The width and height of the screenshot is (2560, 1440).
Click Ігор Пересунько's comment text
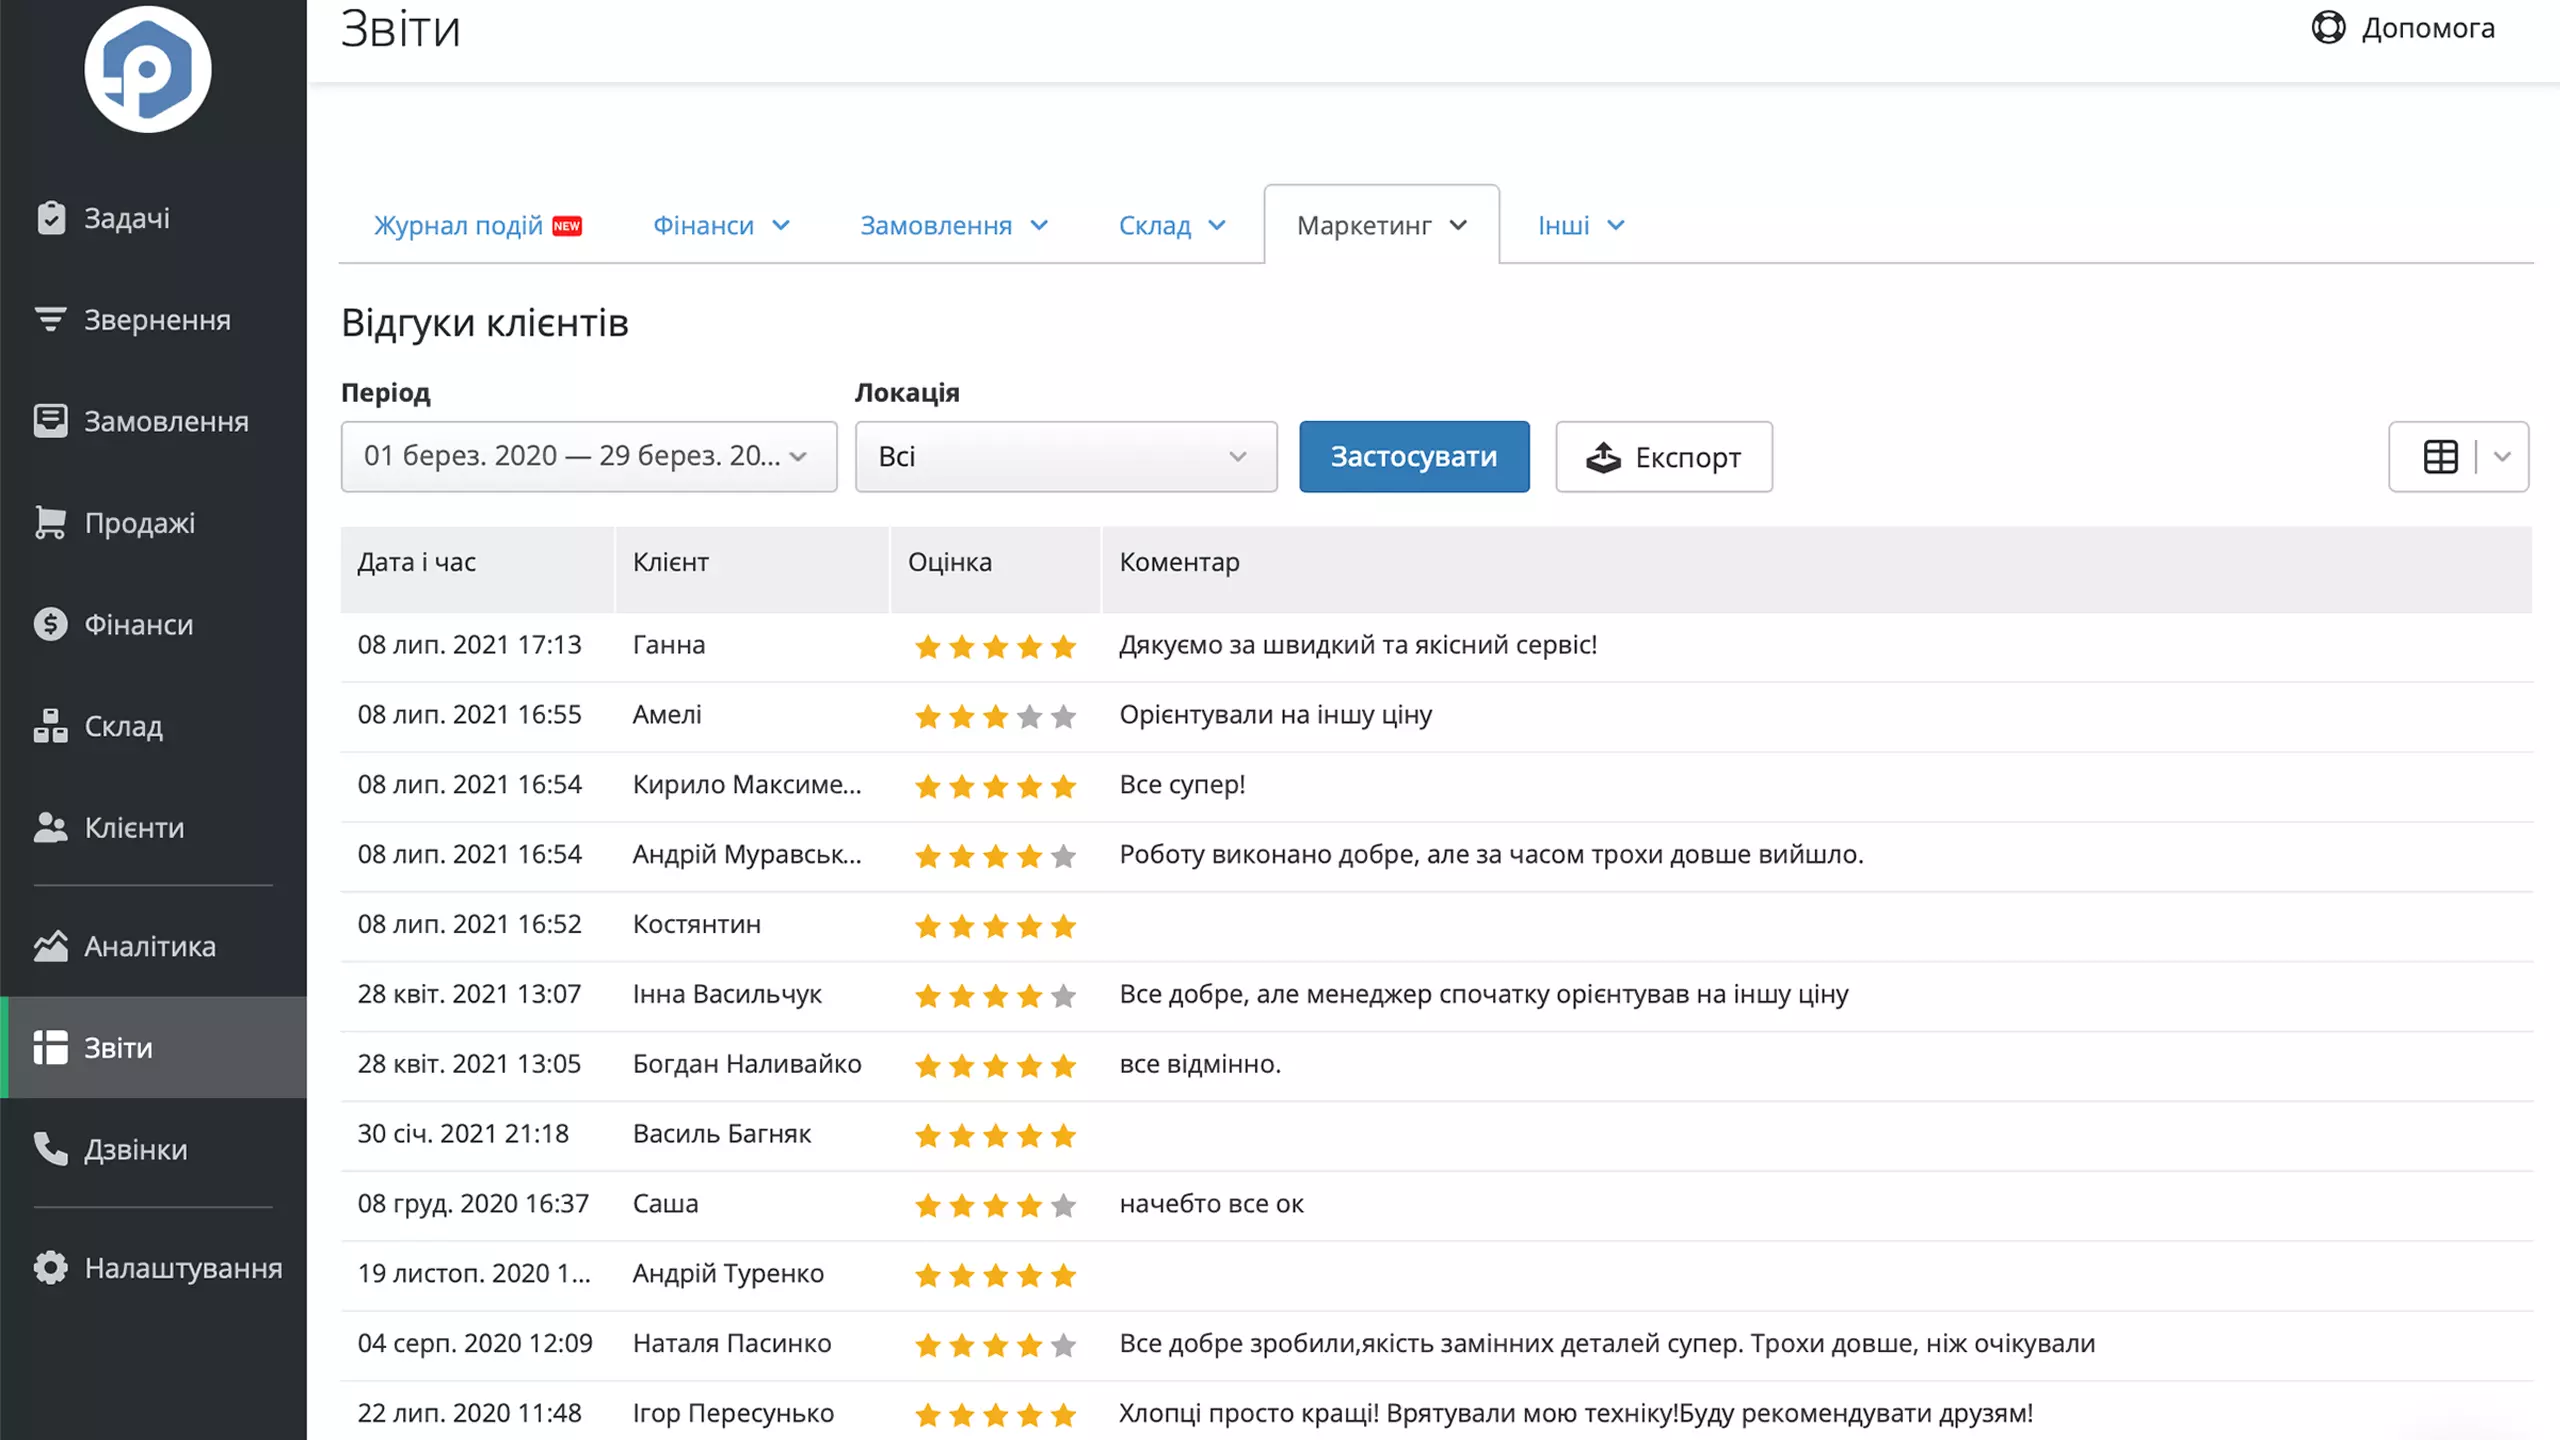[1576, 1413]
